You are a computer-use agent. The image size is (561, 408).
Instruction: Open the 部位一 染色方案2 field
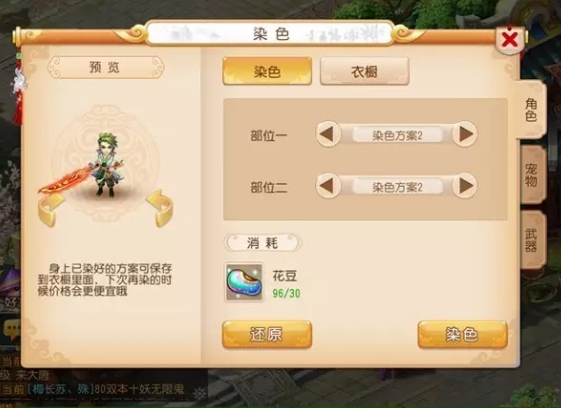(397, 135)
